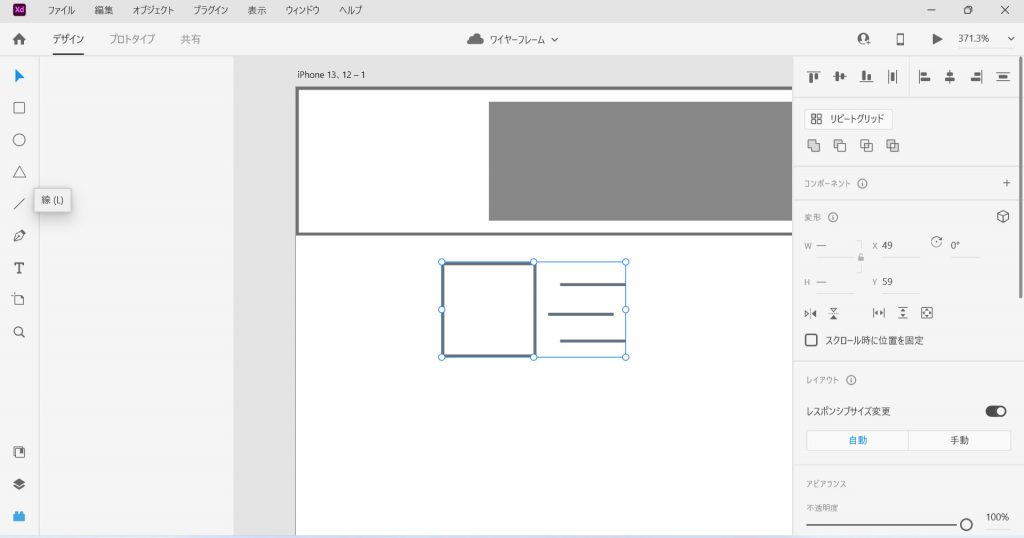Image resolution: width=1024 pixels, height=538 pixels.
Task: Click the Y position field
Action: 901,281
